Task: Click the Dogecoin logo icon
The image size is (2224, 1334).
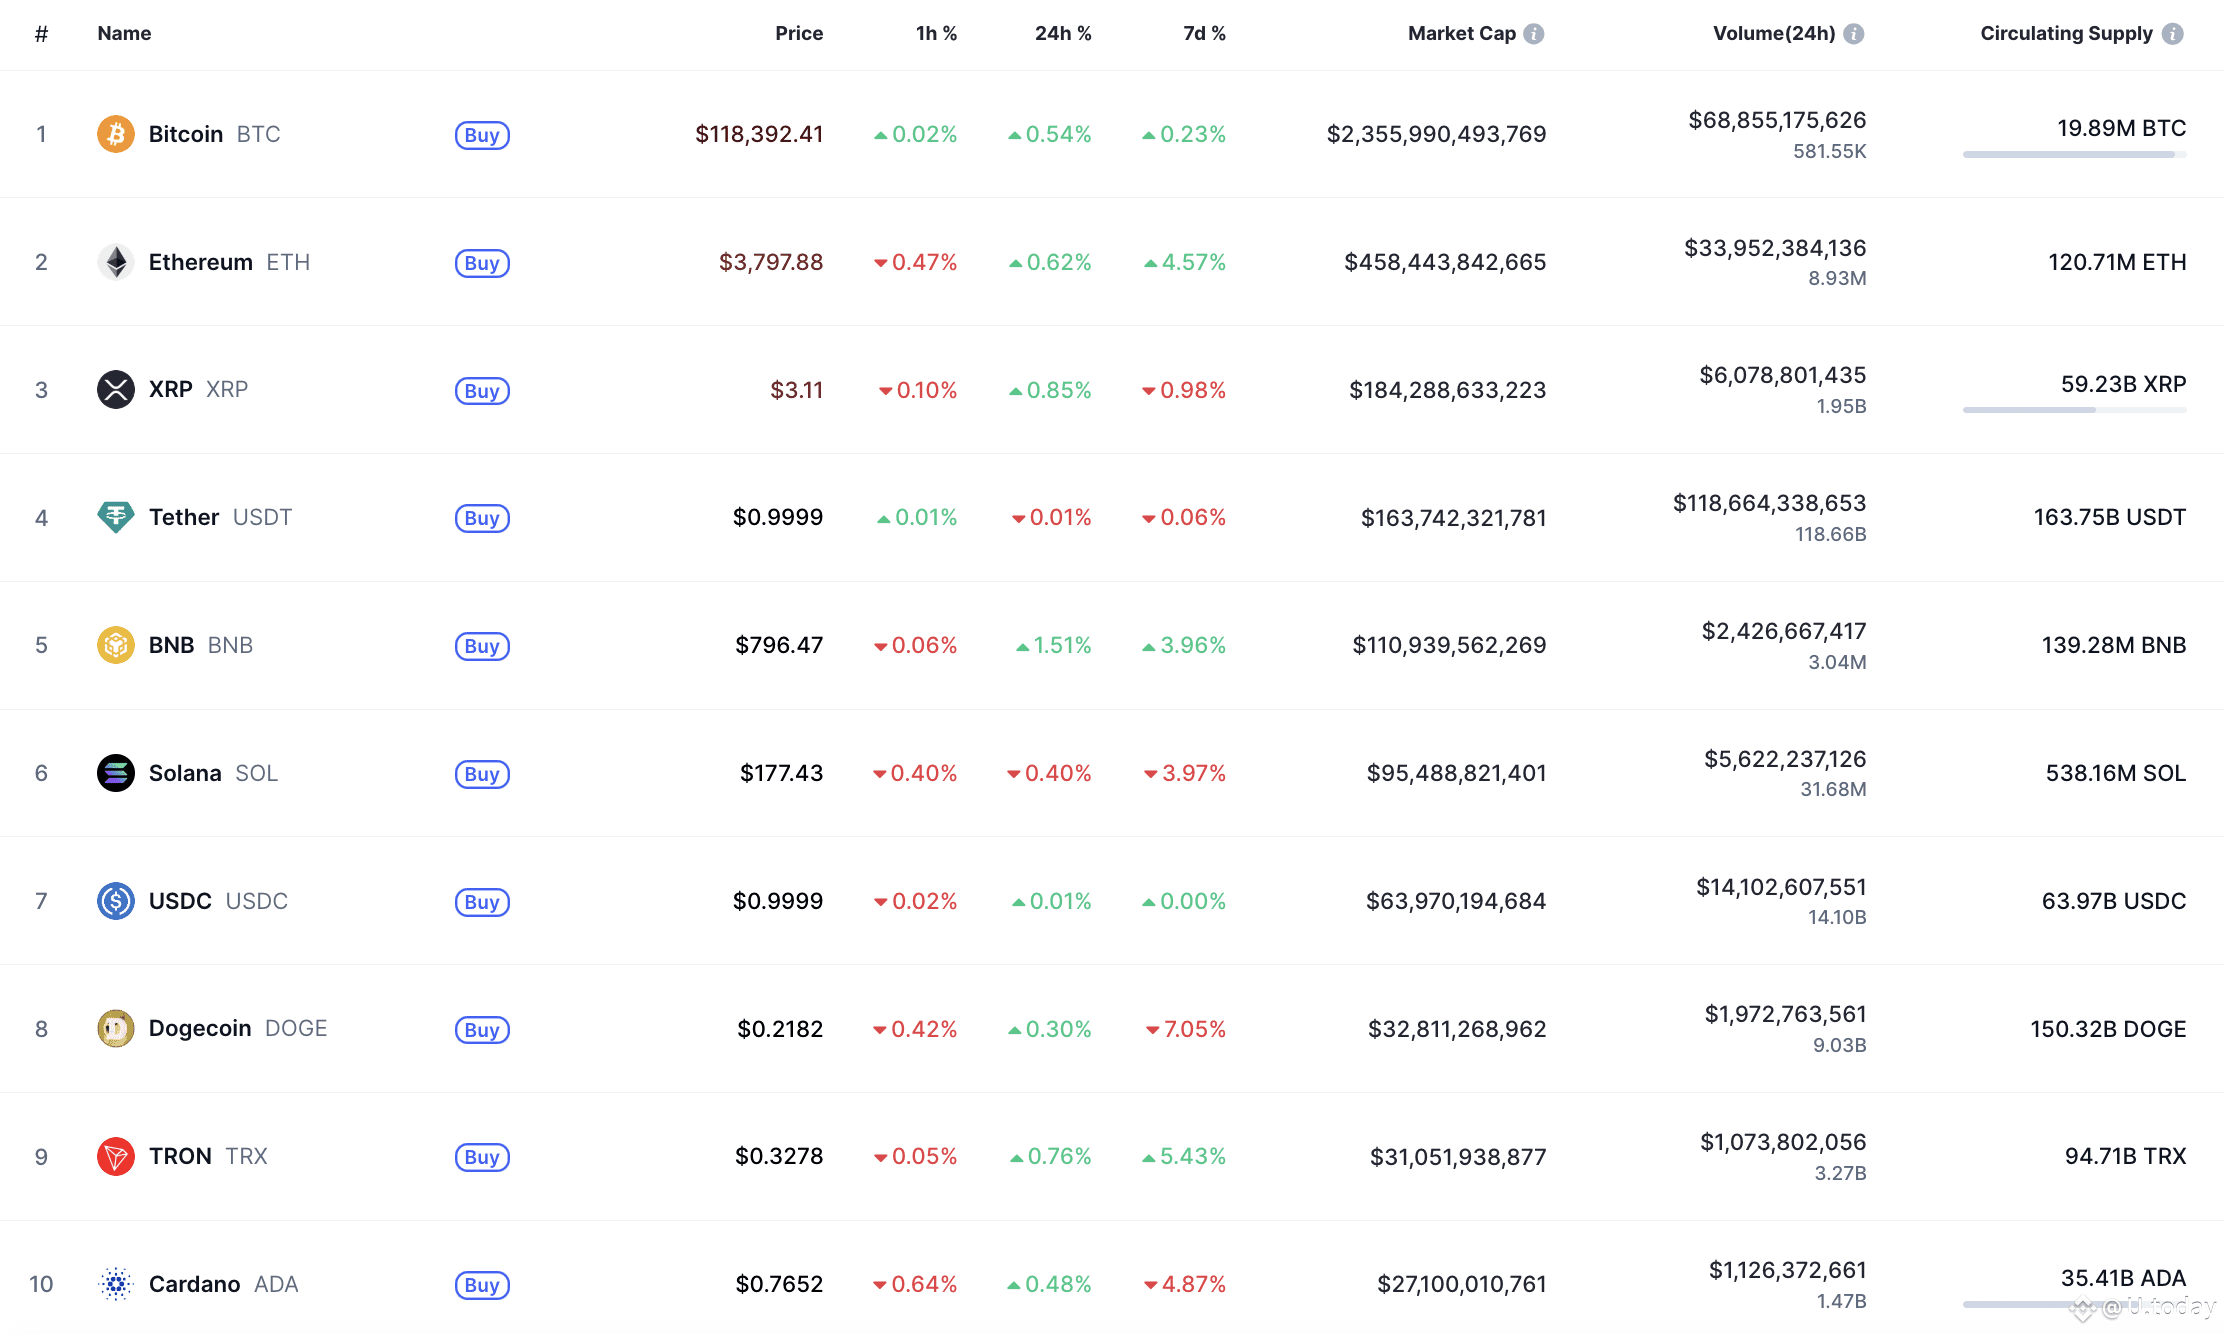Action: tap(116, 1028)
